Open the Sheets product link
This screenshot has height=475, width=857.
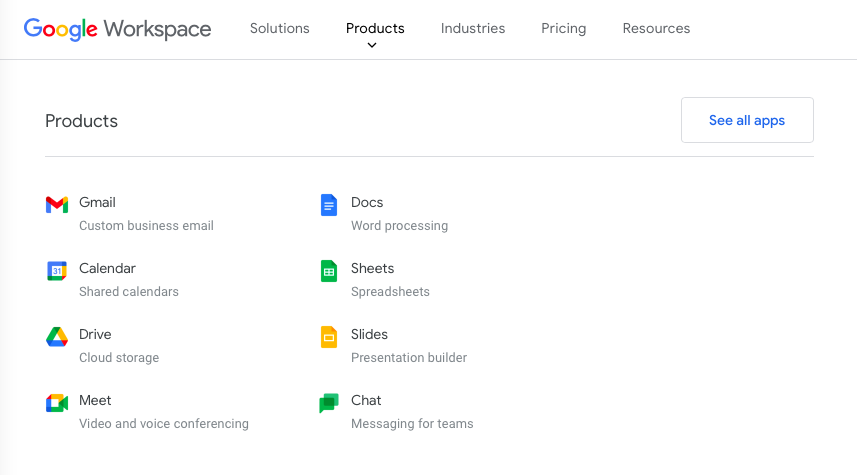(x=372, y=268)
